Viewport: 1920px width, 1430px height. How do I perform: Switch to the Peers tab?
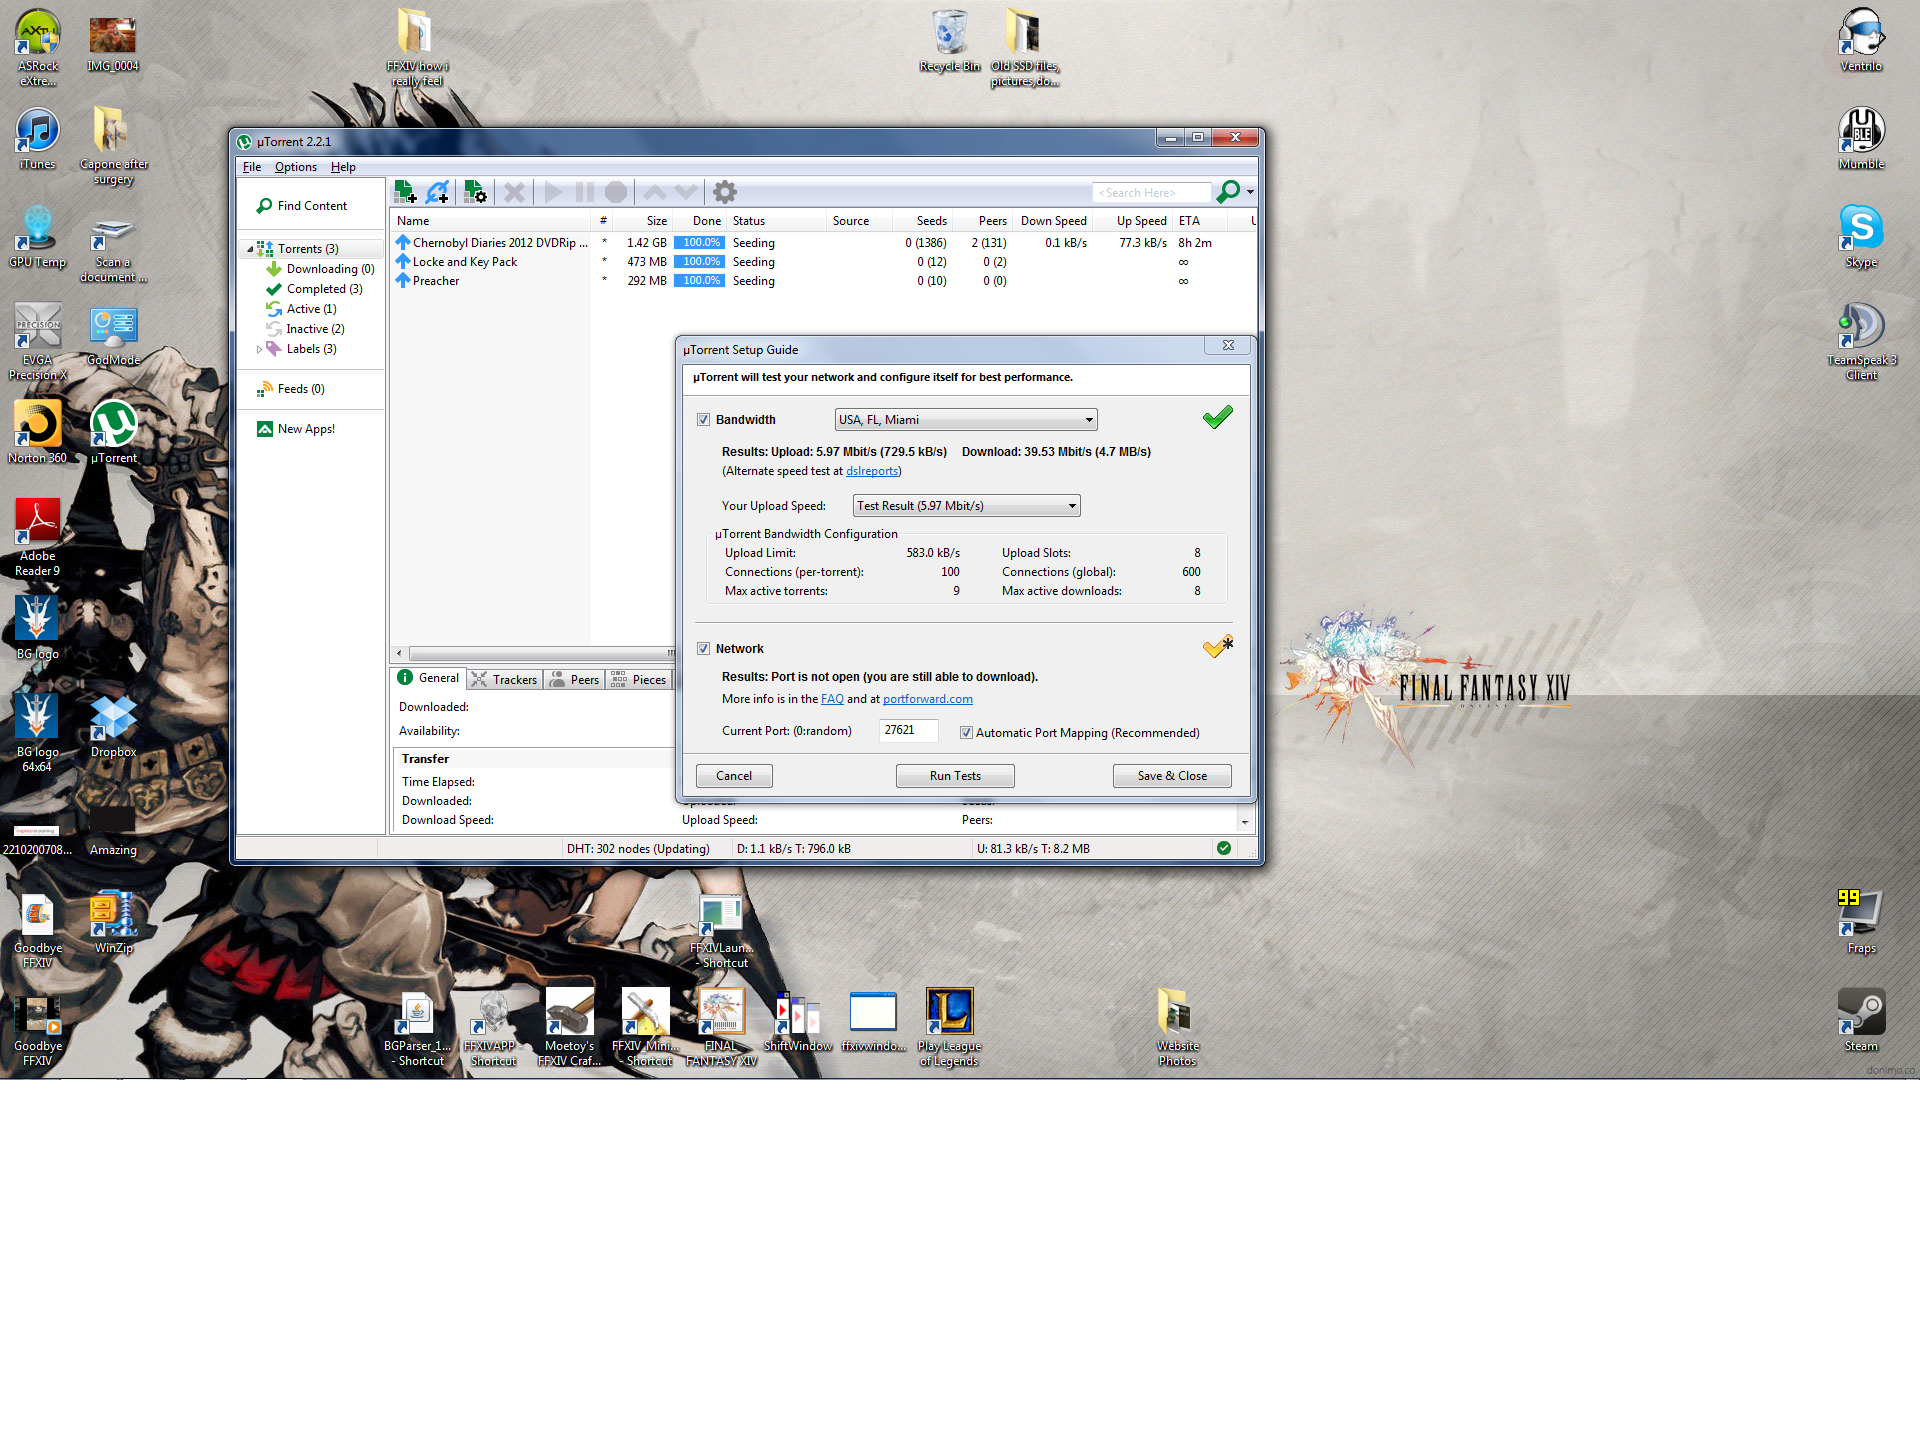pos(575,680)
